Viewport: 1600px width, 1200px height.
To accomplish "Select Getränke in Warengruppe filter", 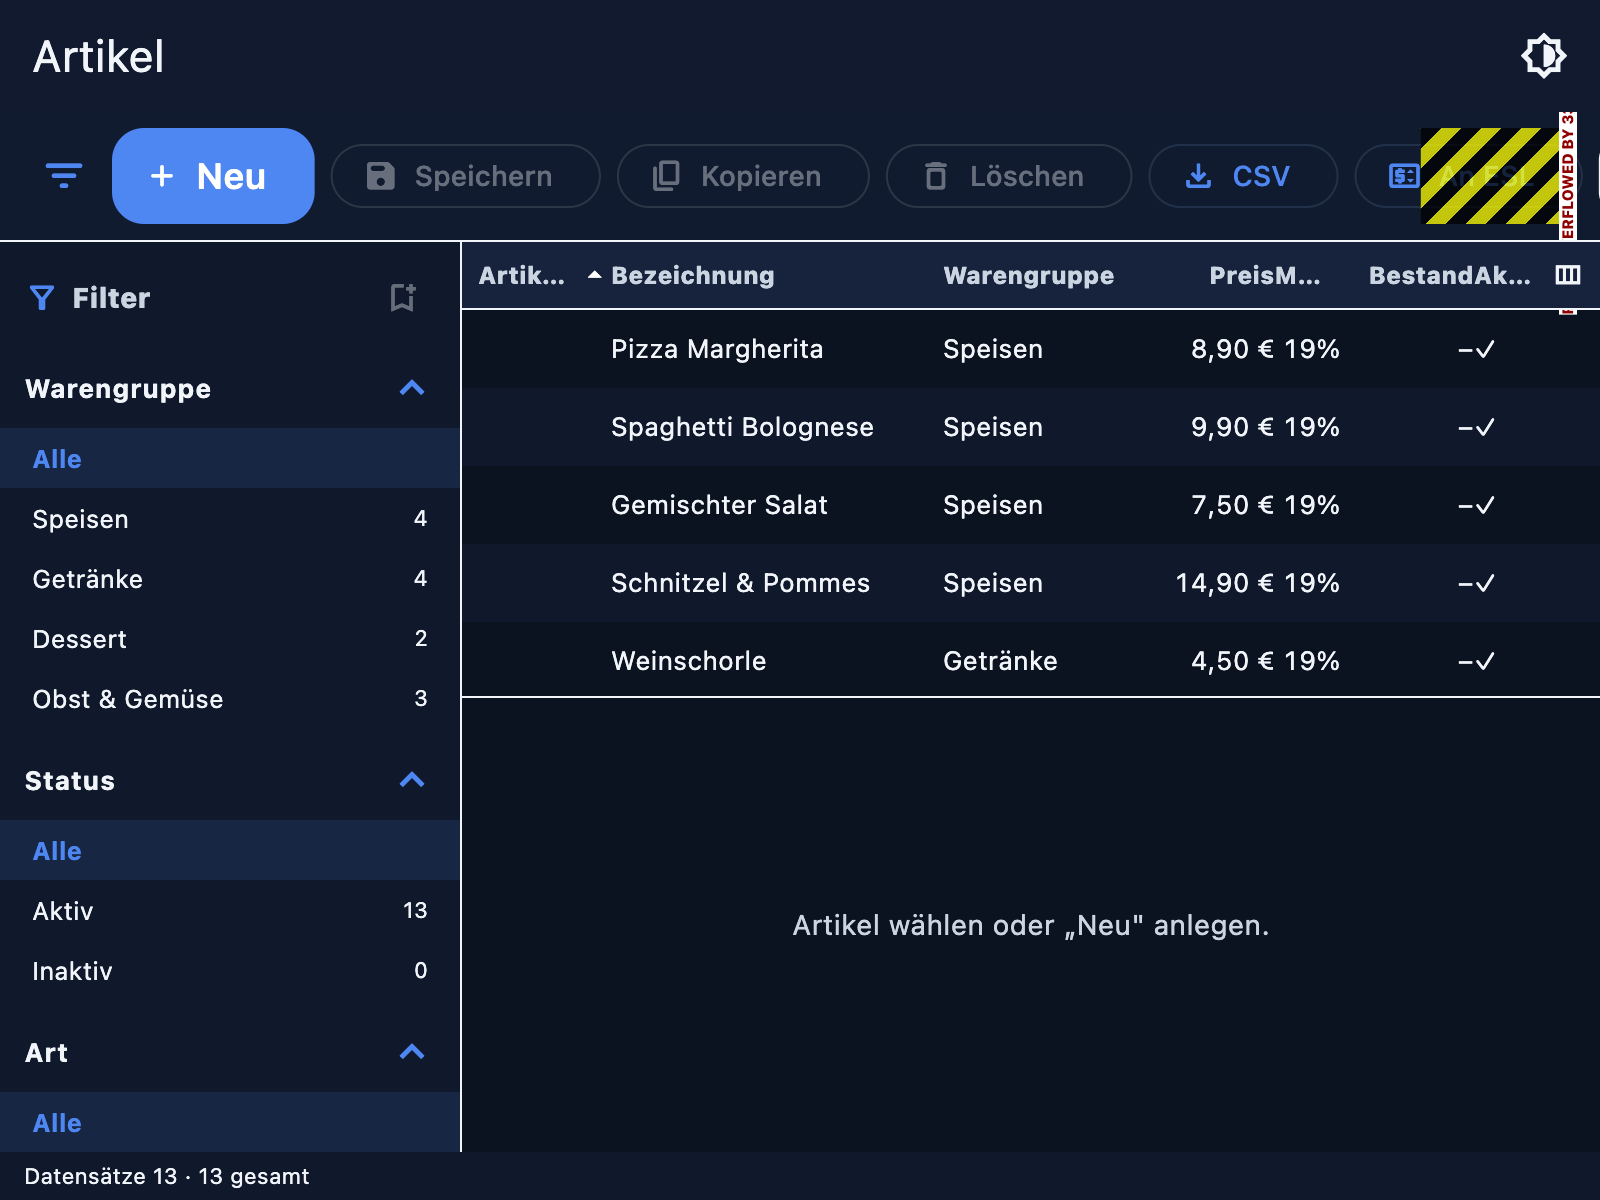I will point(230,579).
